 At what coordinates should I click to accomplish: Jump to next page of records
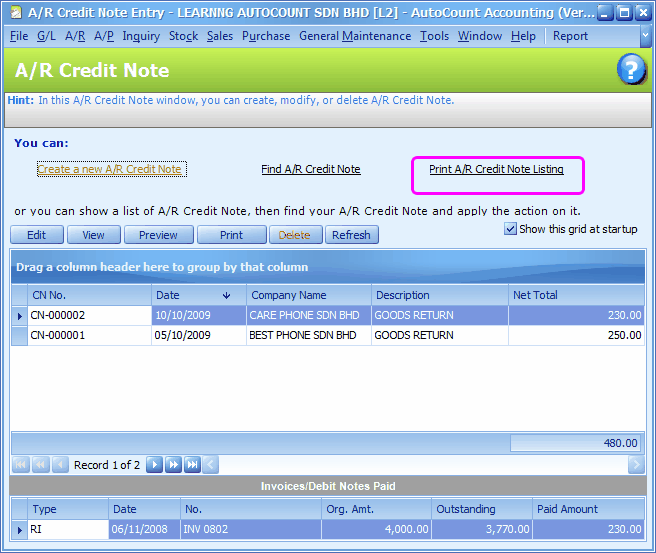(173, 465)
